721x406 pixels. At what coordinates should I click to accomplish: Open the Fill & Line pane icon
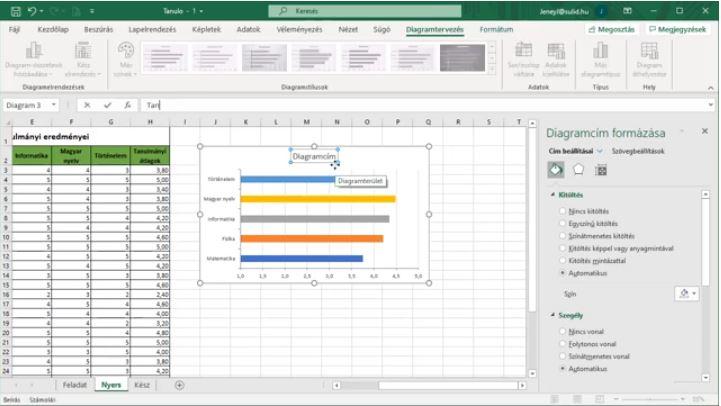pos(556,170)
